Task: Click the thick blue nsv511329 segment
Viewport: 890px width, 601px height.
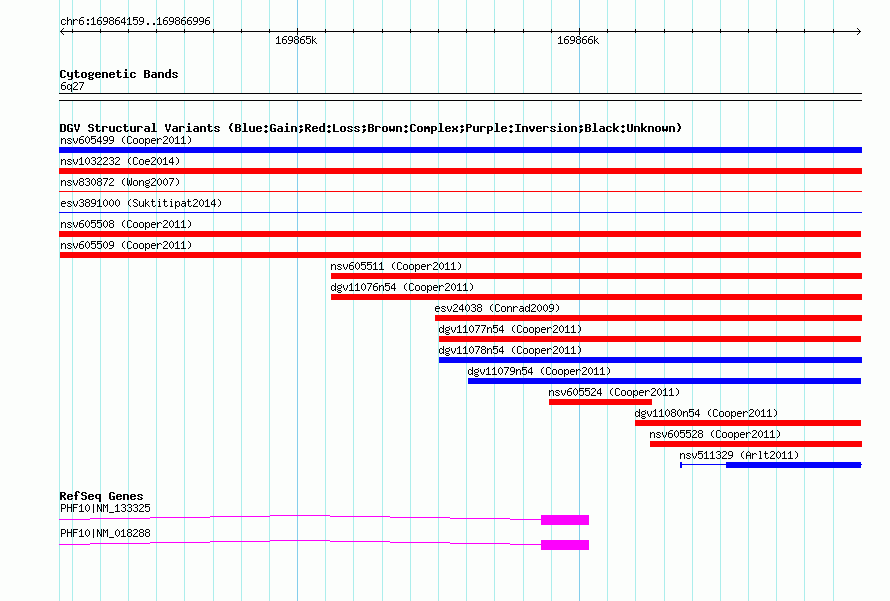Action: [794, 465]
